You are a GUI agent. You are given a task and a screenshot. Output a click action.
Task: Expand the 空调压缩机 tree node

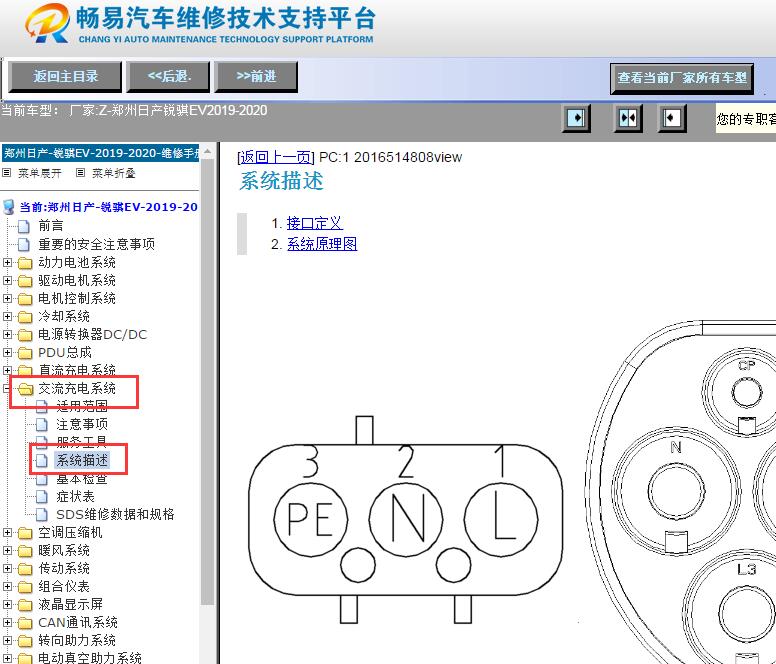click(x=7, y=532)
